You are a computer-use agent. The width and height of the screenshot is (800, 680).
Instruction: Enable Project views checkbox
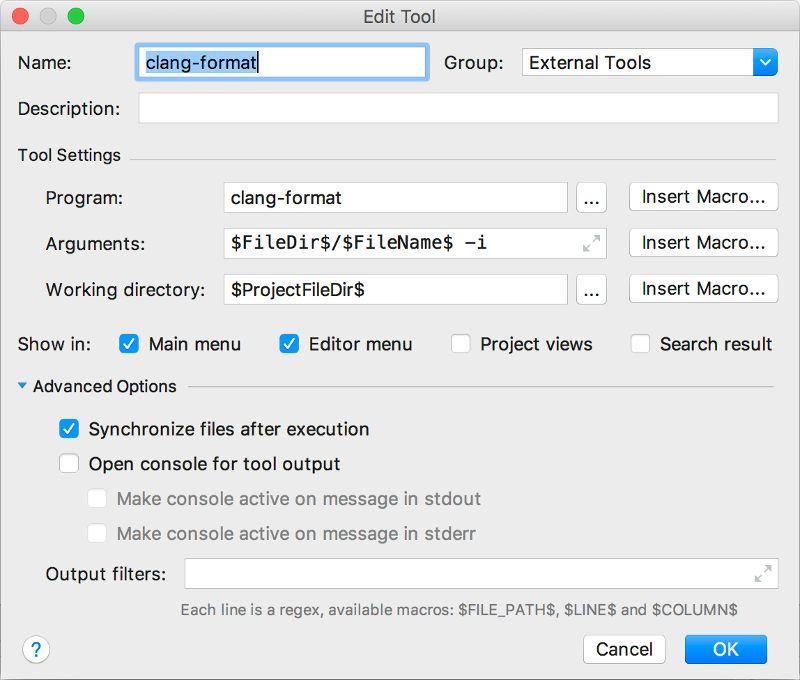460,344
